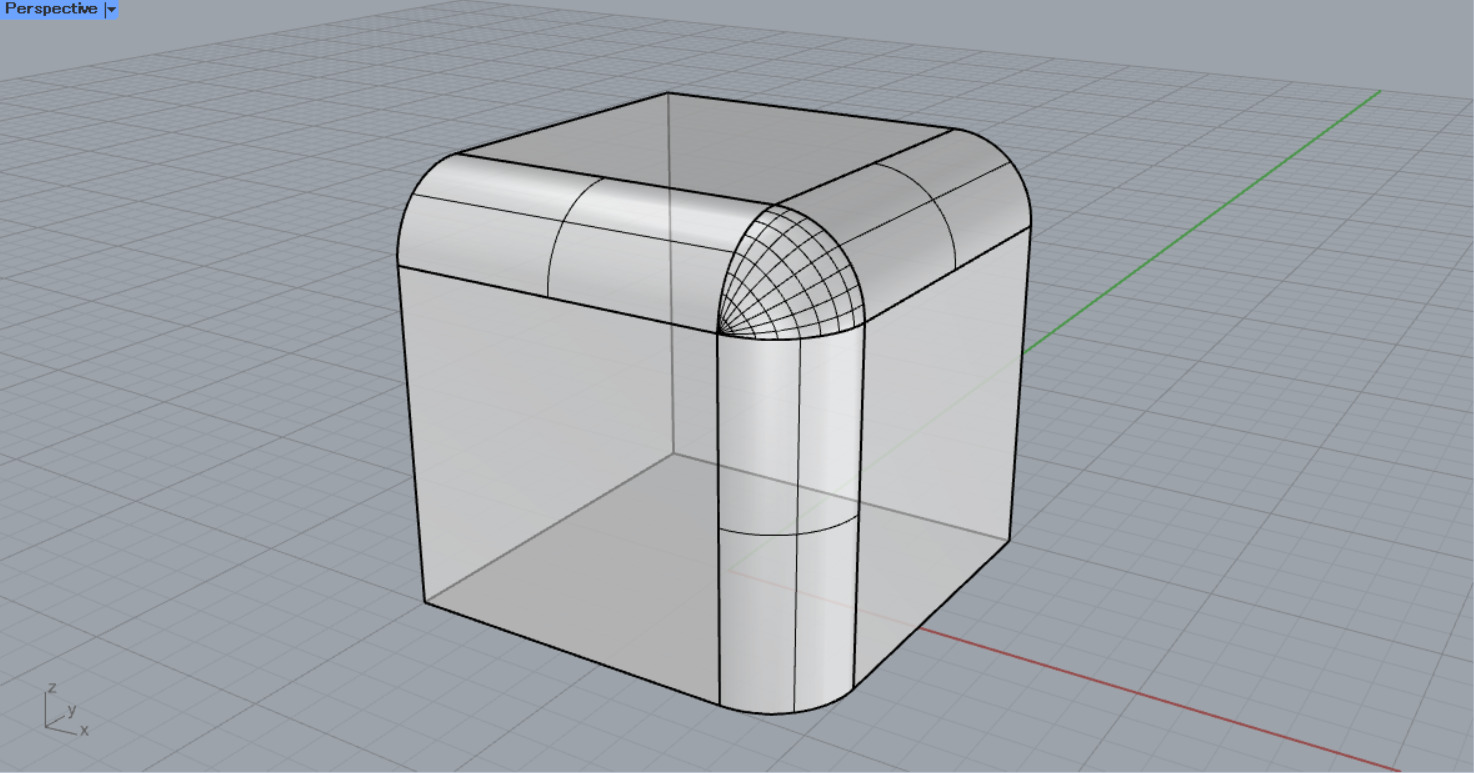1474x773 pixels.
Task: Click the Z label on the axis icon
Action: coord(51,688)
